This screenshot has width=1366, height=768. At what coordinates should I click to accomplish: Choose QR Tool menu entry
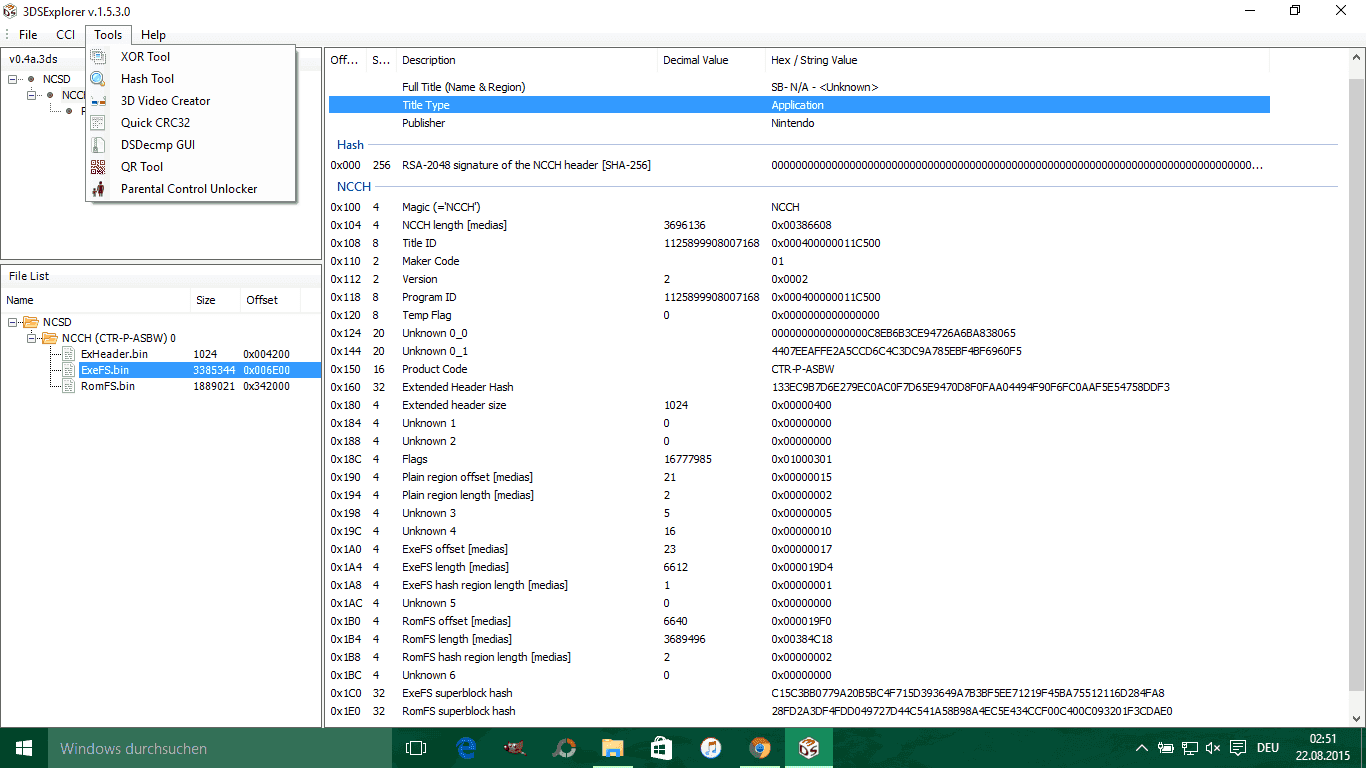(191, 167)
